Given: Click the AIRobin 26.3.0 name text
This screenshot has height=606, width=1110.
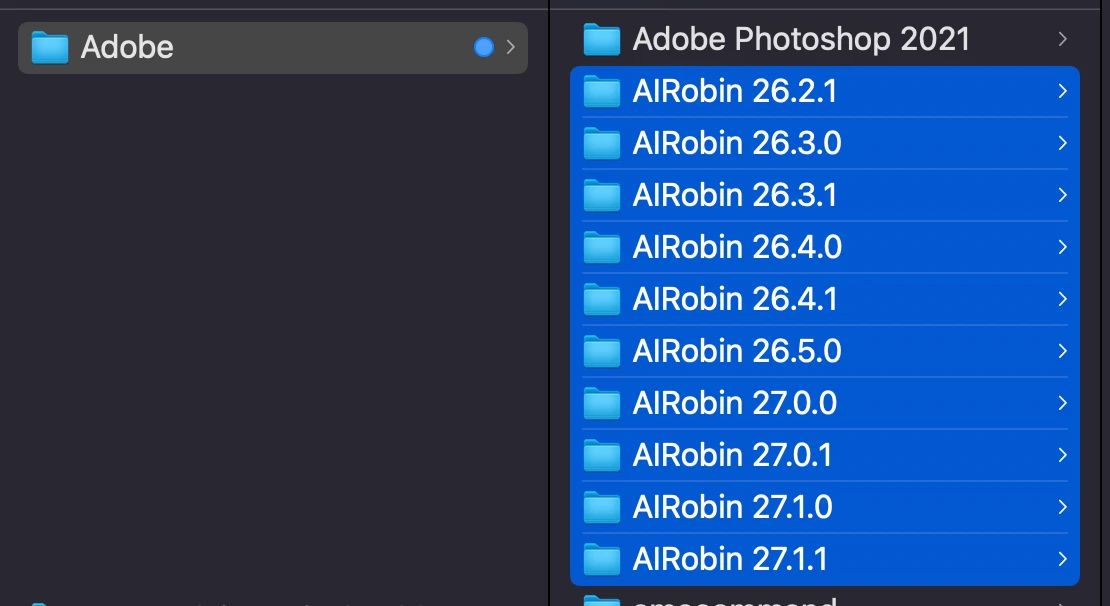Looking at the screenshot, I should pyautogui.click(x=737, y=143).
